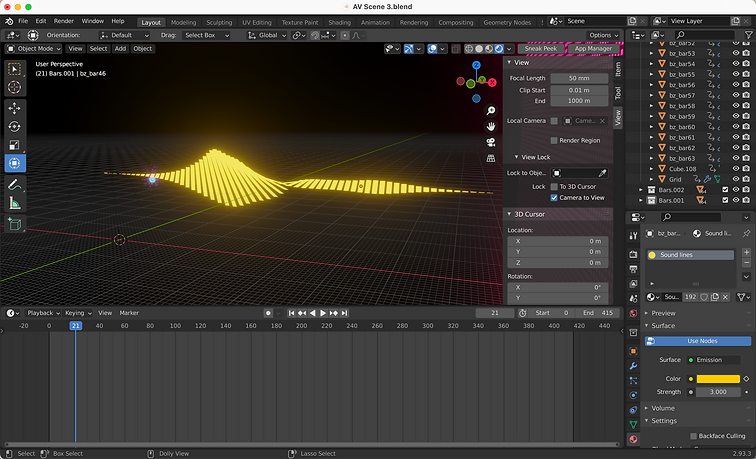Hide Bars.001 collection with eye icon

[736, 201]
